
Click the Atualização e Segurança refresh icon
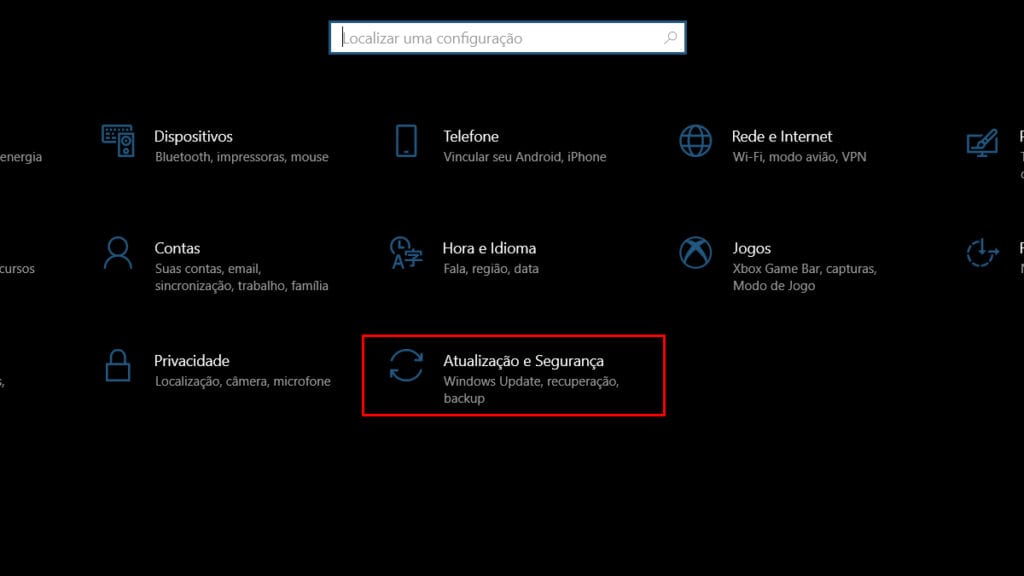pyautogui.click(x=406, y=365)
